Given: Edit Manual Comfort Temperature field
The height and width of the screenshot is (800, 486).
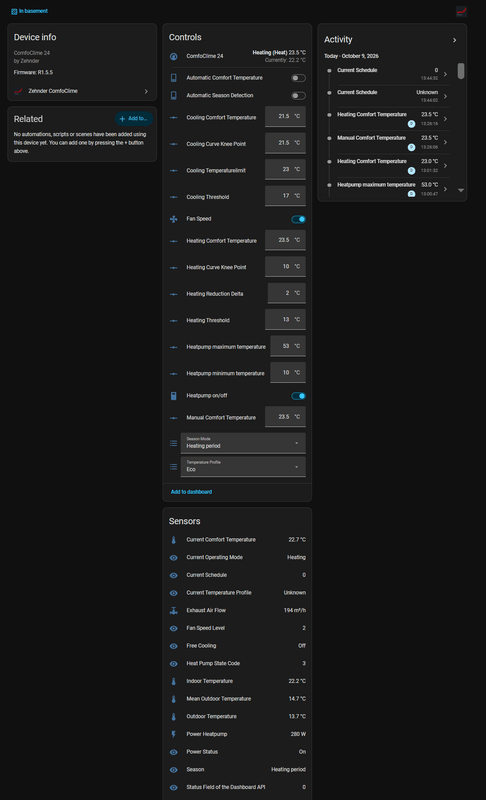Looking at the screenshot, I should pyautogui.click(x=286, y=417).
